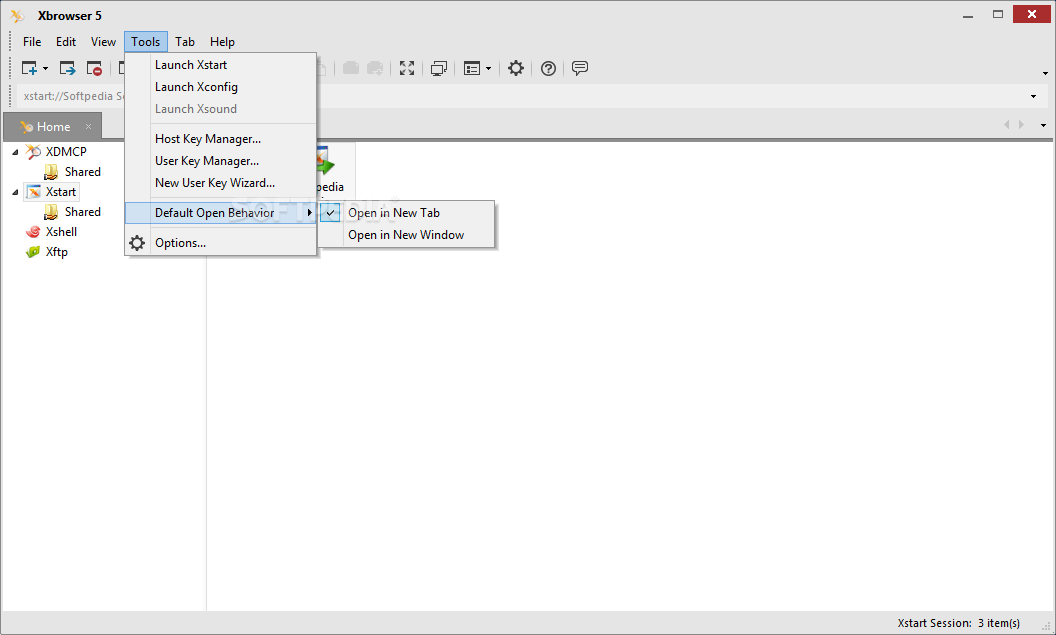Click the Run Session toolbar icon
The width and height of the screenshot is (1056, 635).
coord(67,68)
